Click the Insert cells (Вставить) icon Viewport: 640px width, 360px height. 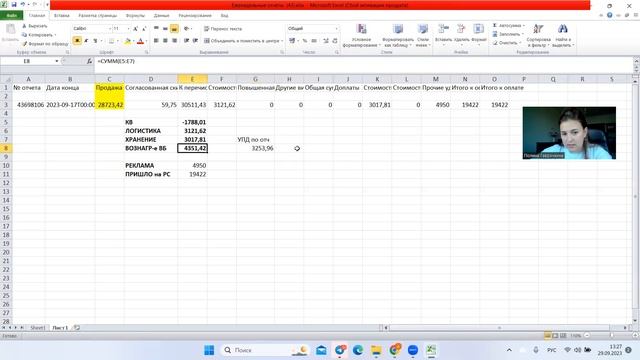point(443,29)
